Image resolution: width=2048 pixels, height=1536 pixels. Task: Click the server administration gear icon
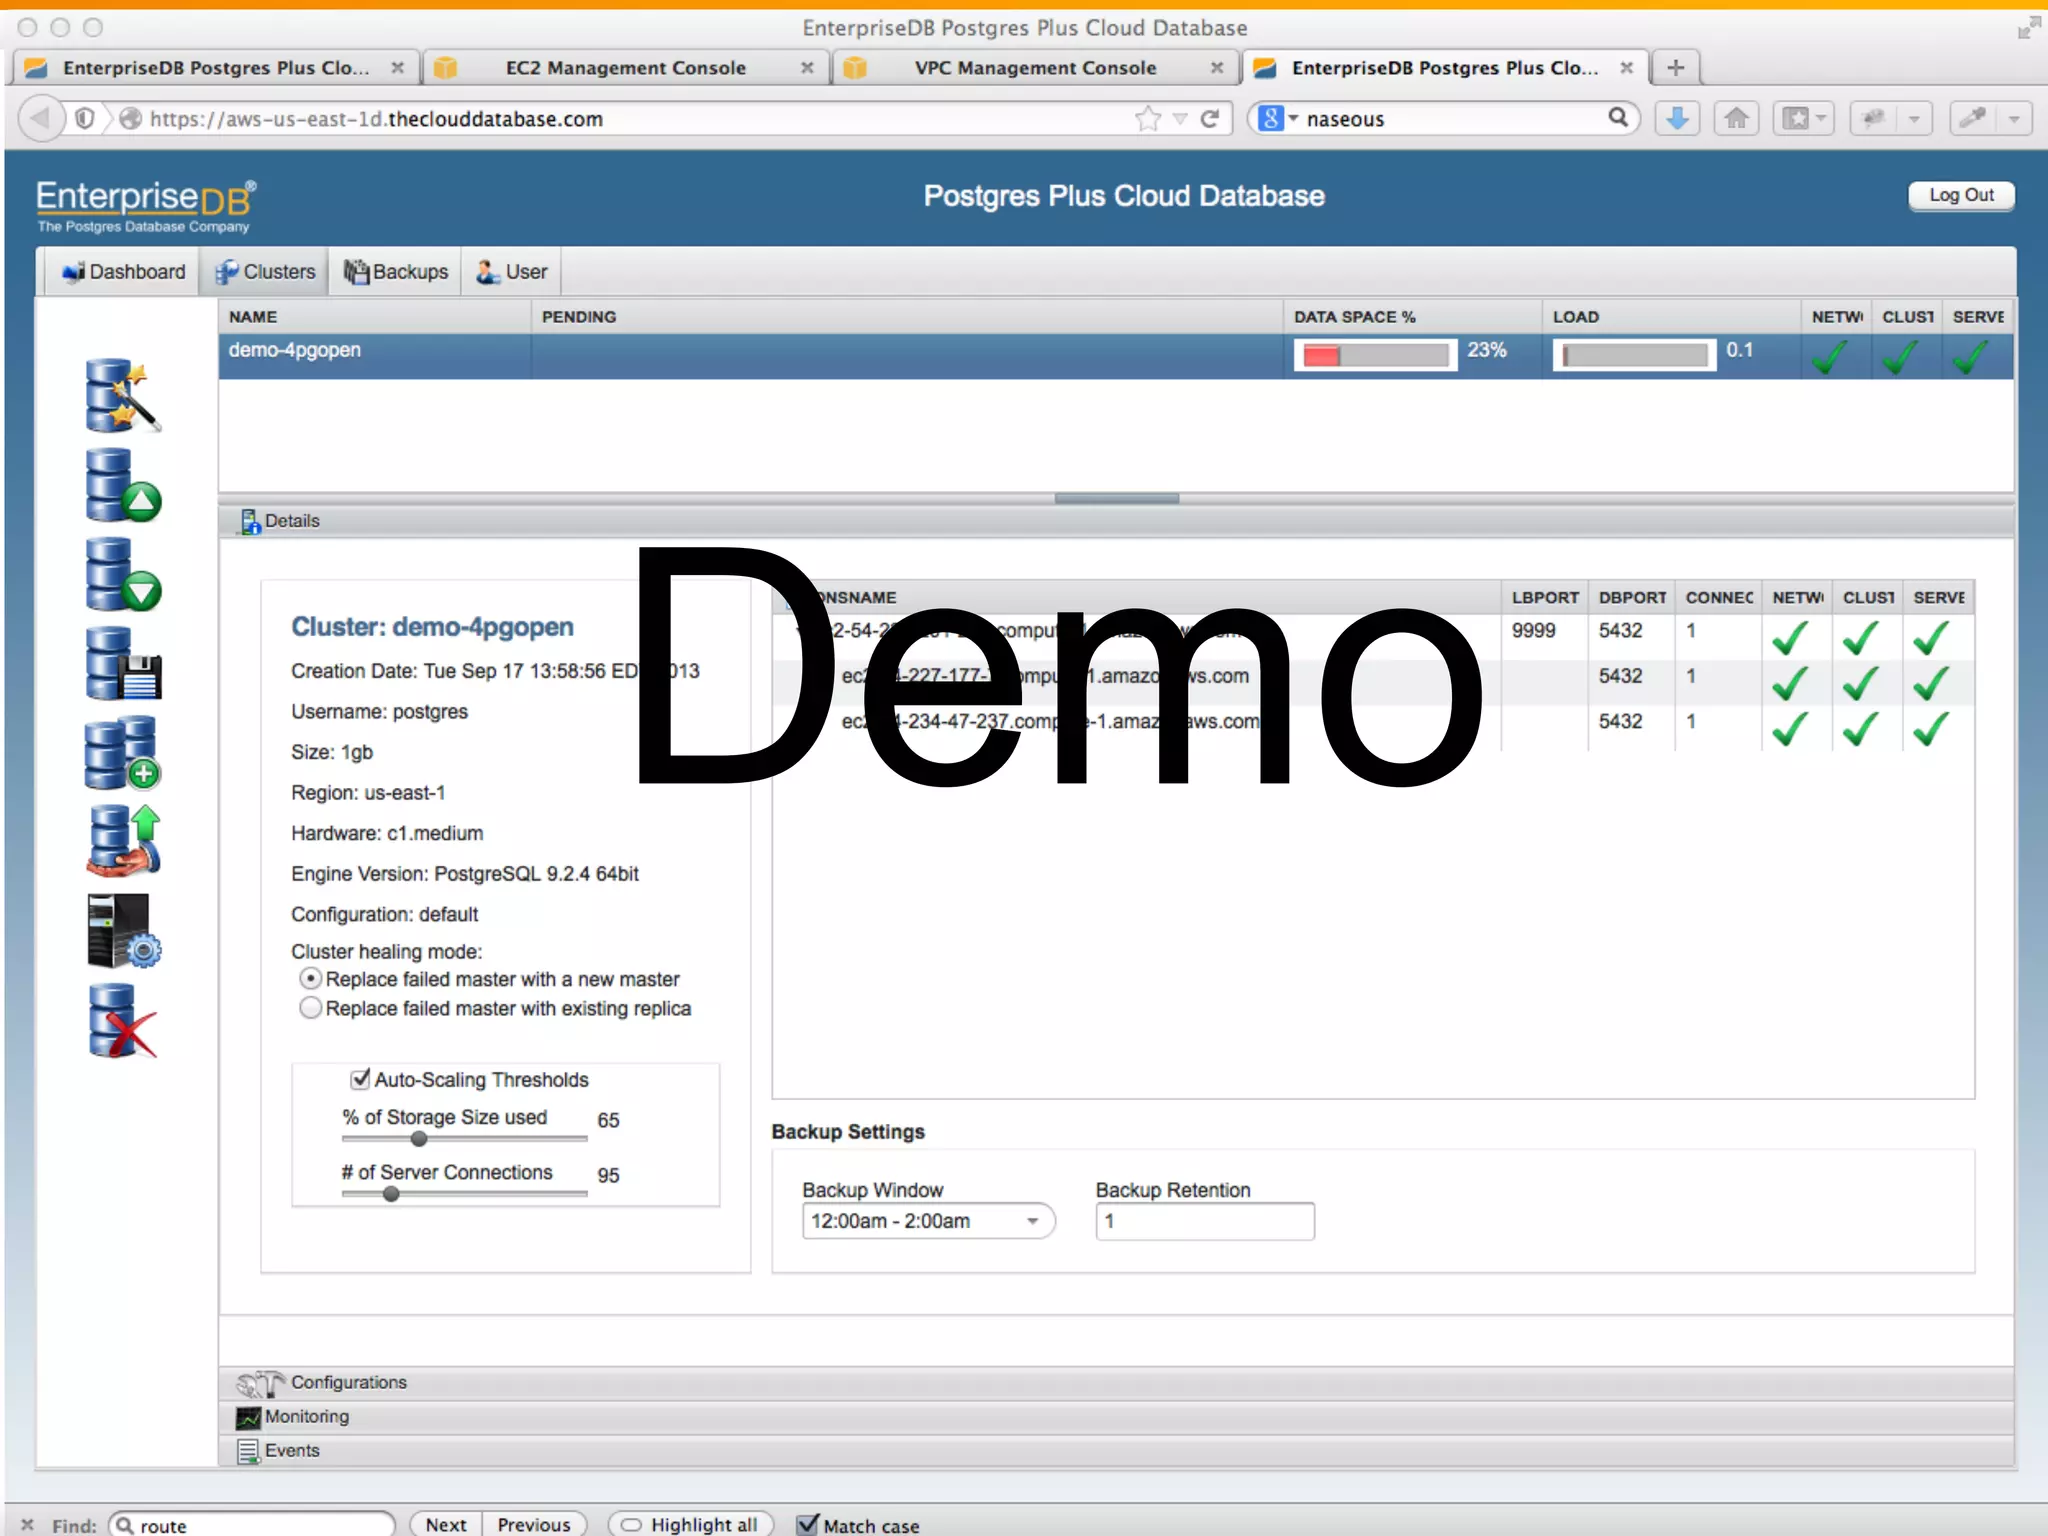[x=123, y=931]
